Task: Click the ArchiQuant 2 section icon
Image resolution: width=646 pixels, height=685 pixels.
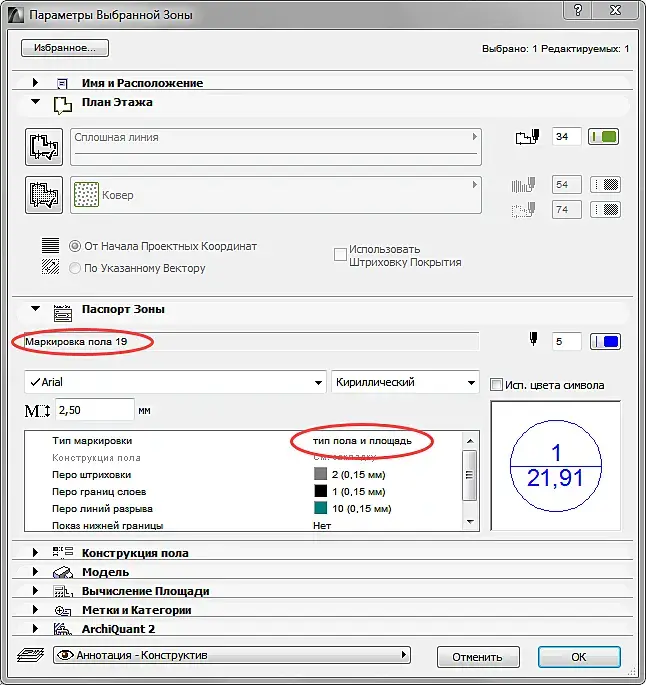Action: click(x=62, y=629)
